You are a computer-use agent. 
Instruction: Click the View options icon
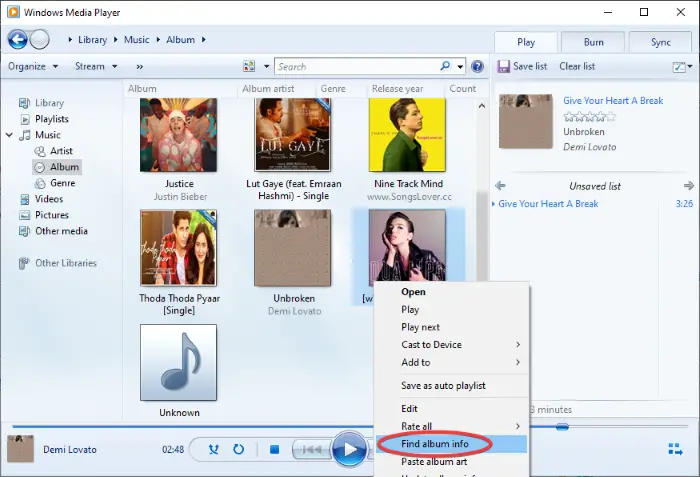[x=249, y=66]
